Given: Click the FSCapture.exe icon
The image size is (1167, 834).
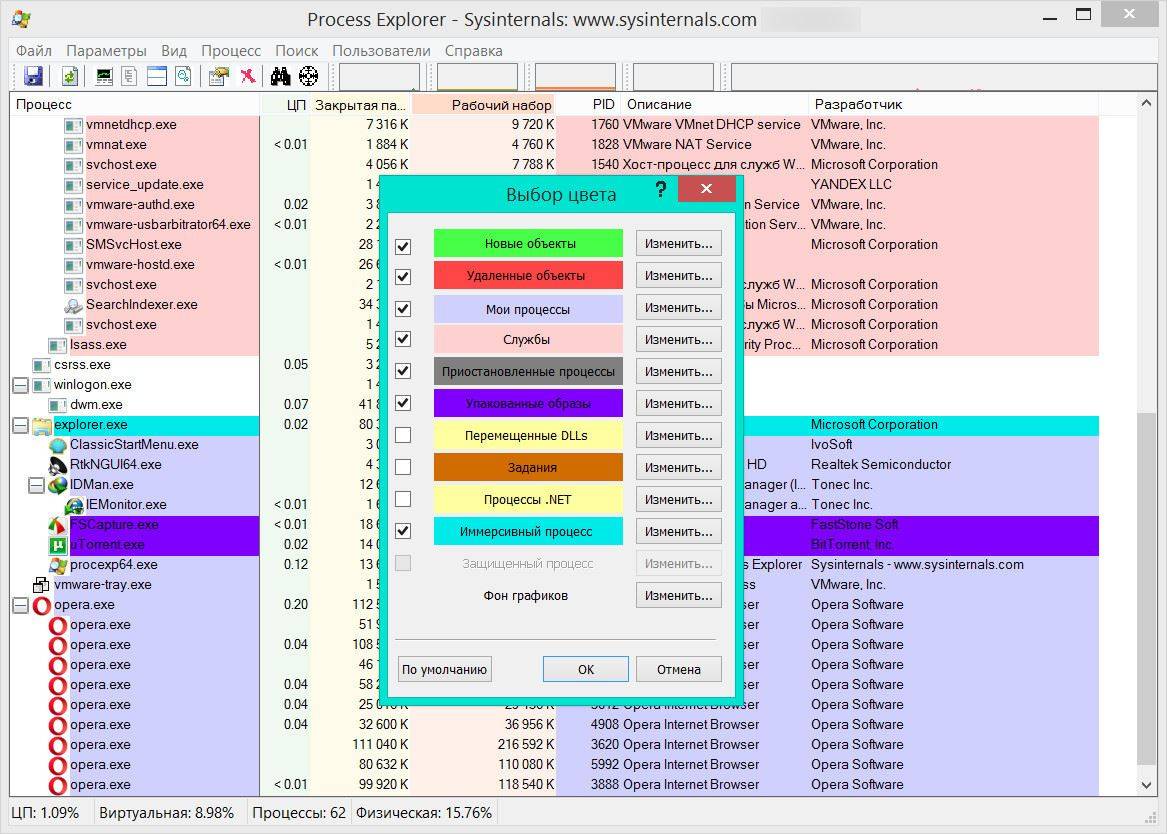Looking at the screenshot, I should [58, 525].
